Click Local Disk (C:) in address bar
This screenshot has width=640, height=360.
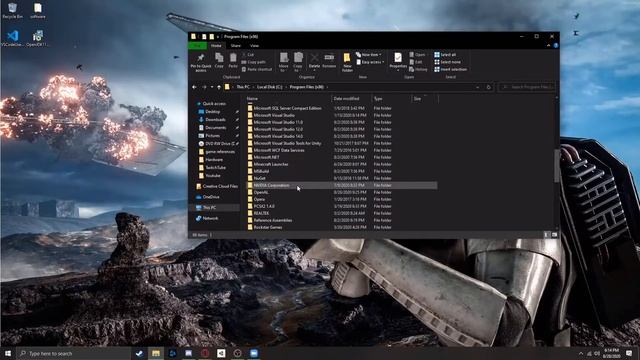(x=269, y=87)
